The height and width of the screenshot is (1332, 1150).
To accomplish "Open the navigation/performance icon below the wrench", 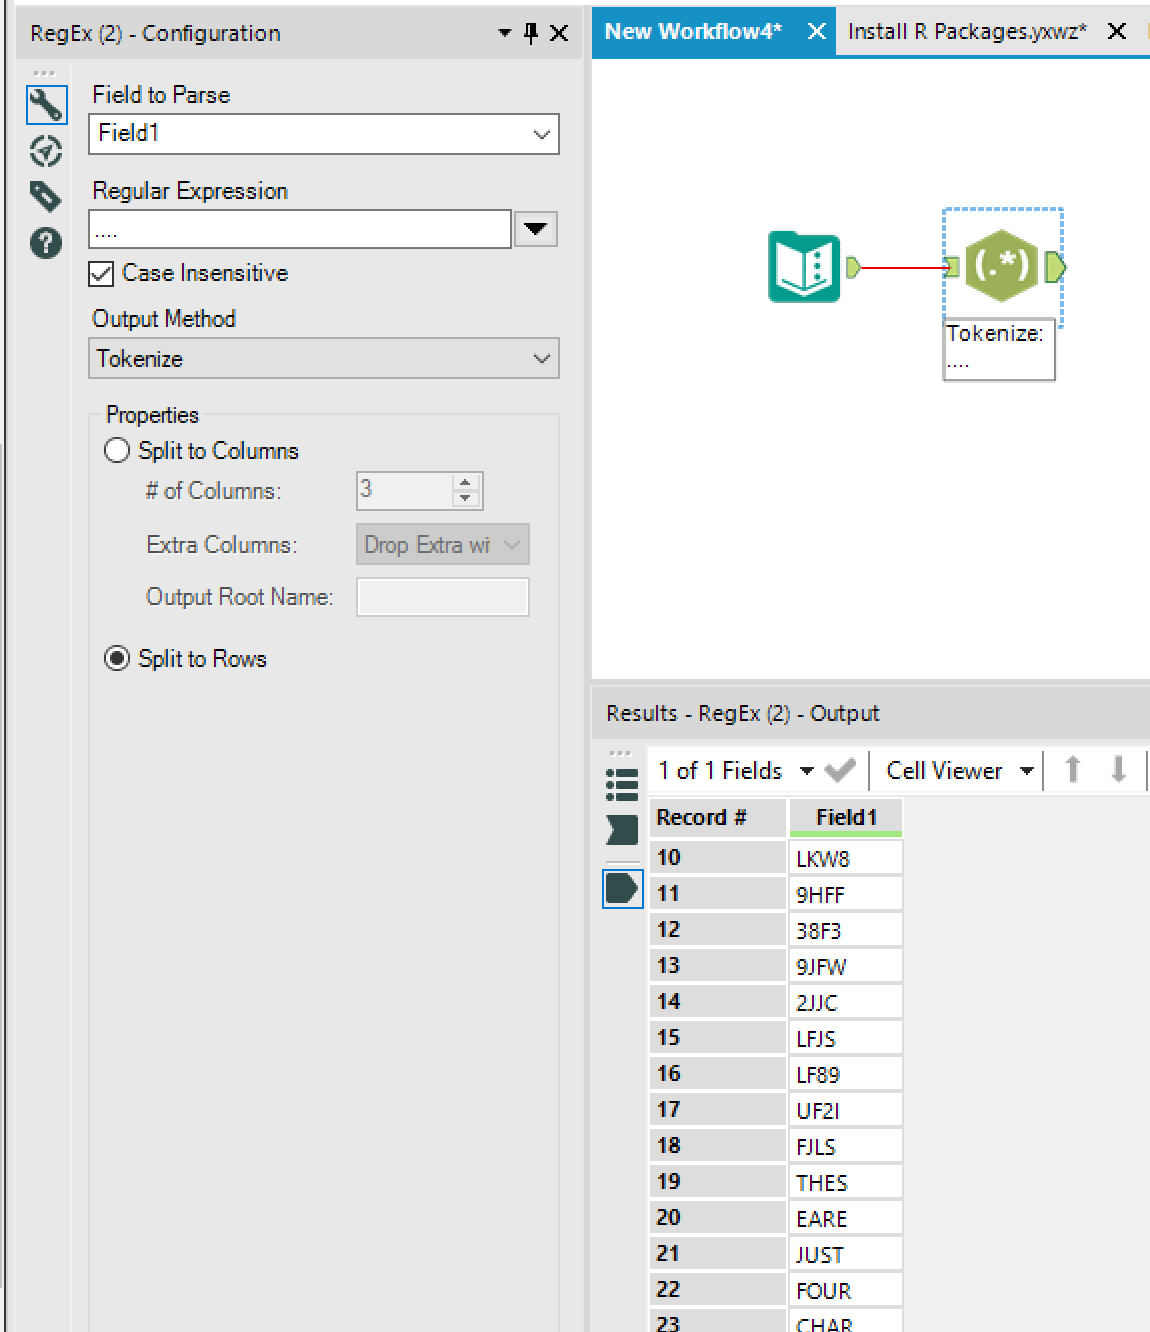I will (x=45, y=151).
